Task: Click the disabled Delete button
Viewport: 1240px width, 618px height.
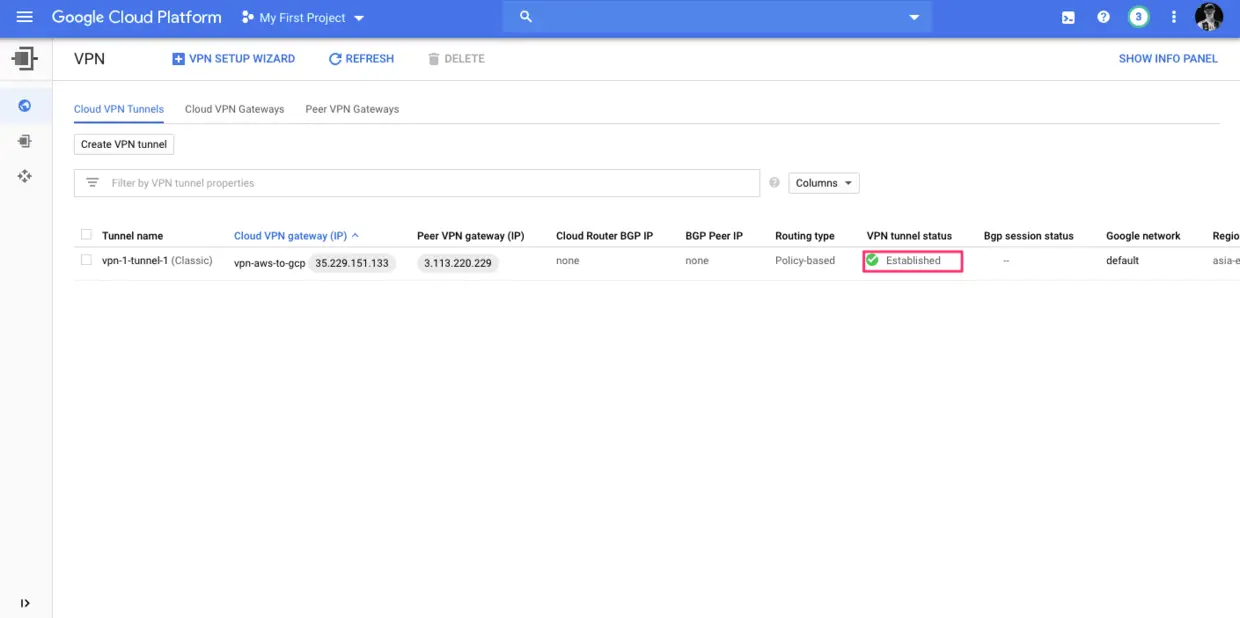Action: pos(456,59)
